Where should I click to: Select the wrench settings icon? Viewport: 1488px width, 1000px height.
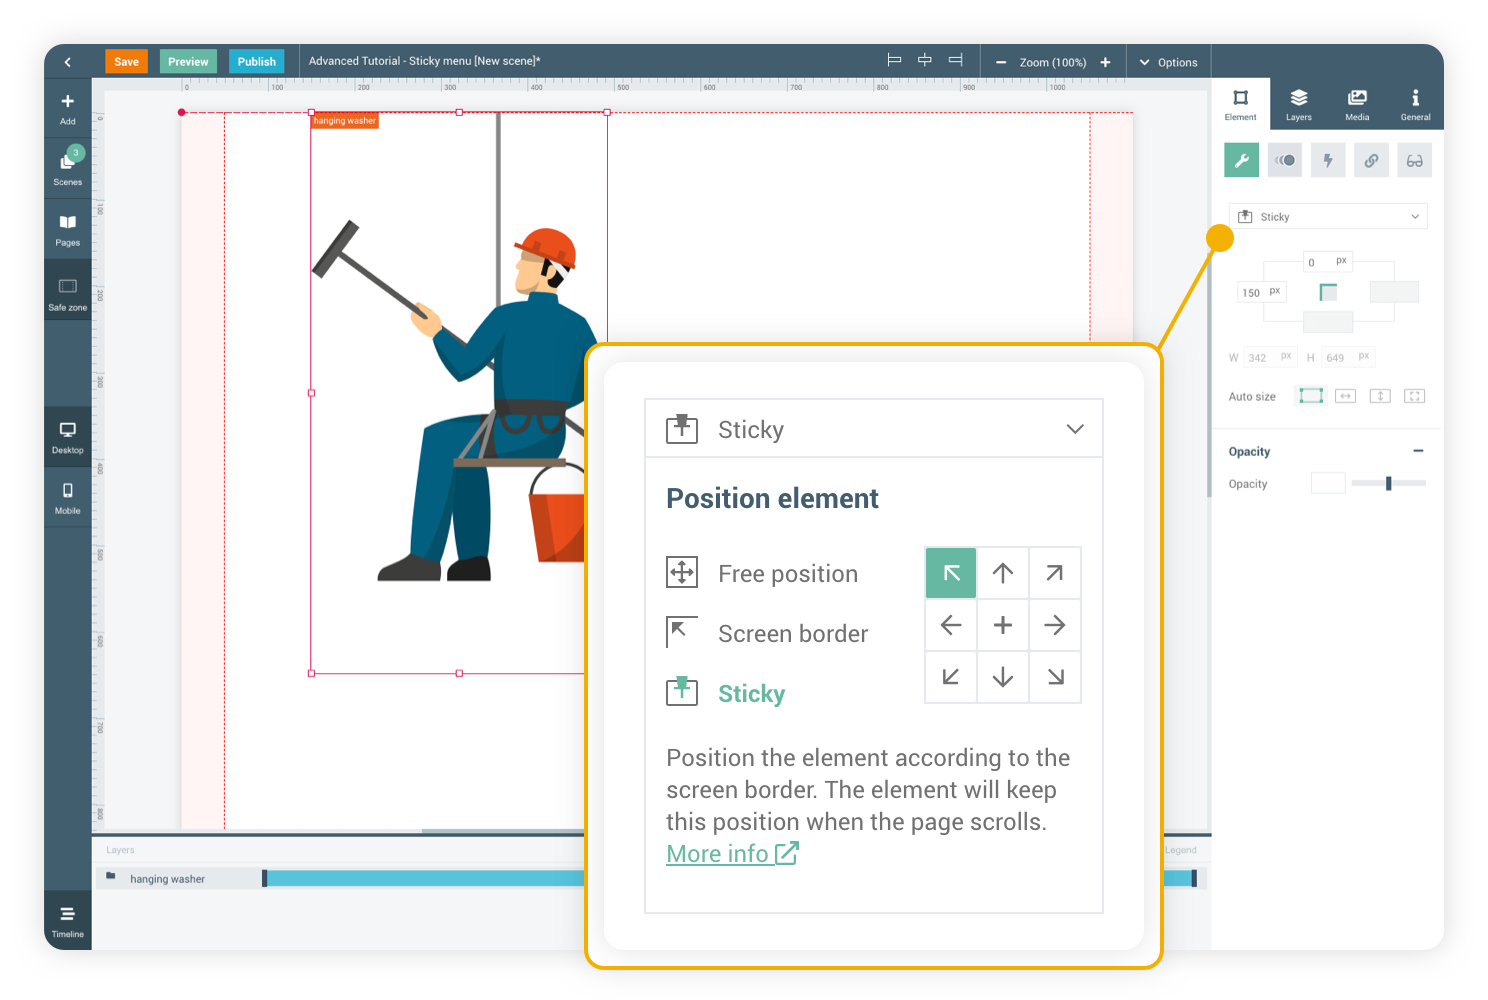tap(1241, 160)
